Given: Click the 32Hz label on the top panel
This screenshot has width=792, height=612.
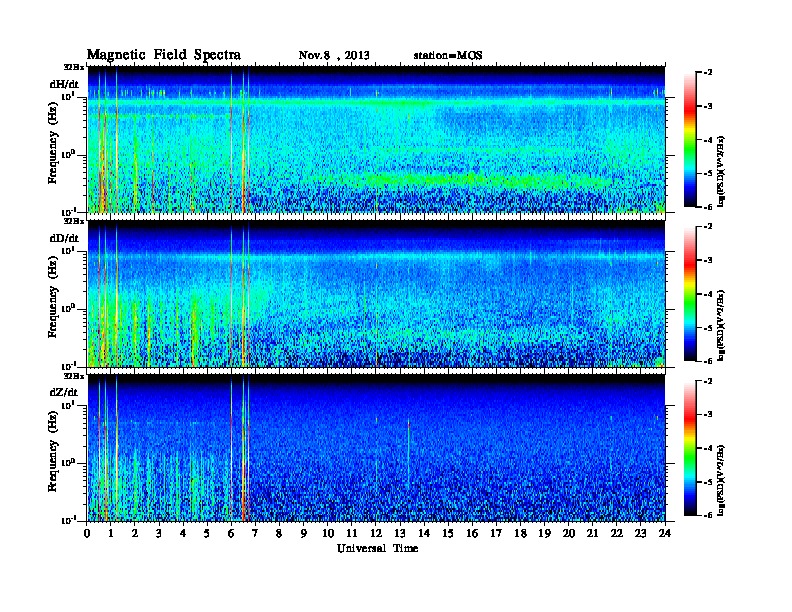Looking at the screenshot, I should (x=74, y=67).
